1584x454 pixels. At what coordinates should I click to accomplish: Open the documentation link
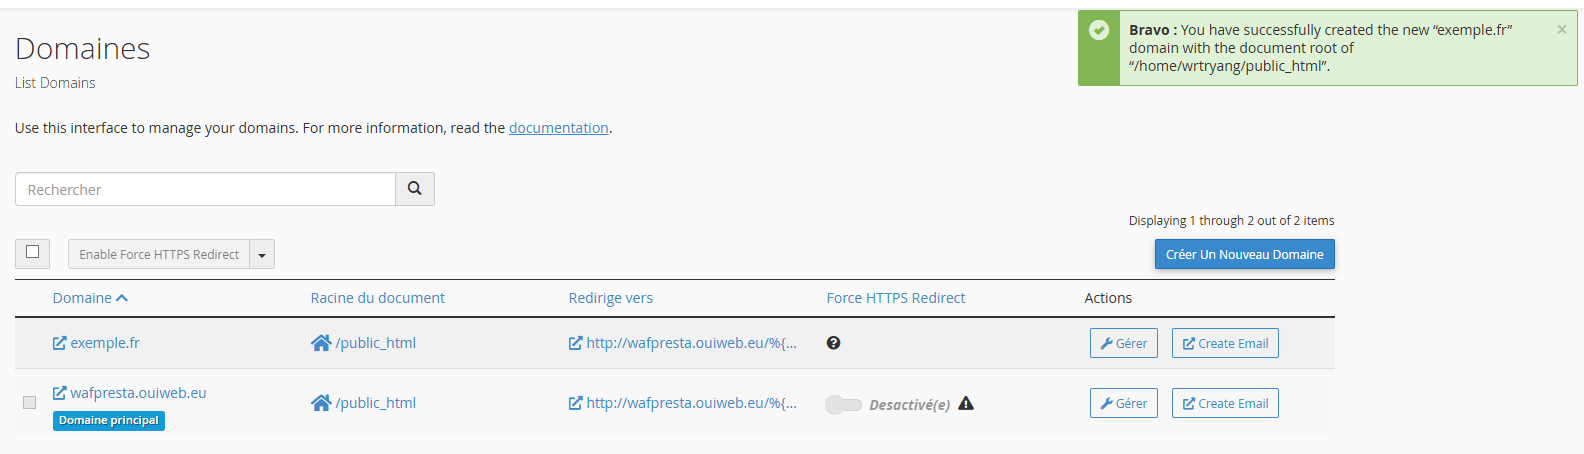pos(558,128)
